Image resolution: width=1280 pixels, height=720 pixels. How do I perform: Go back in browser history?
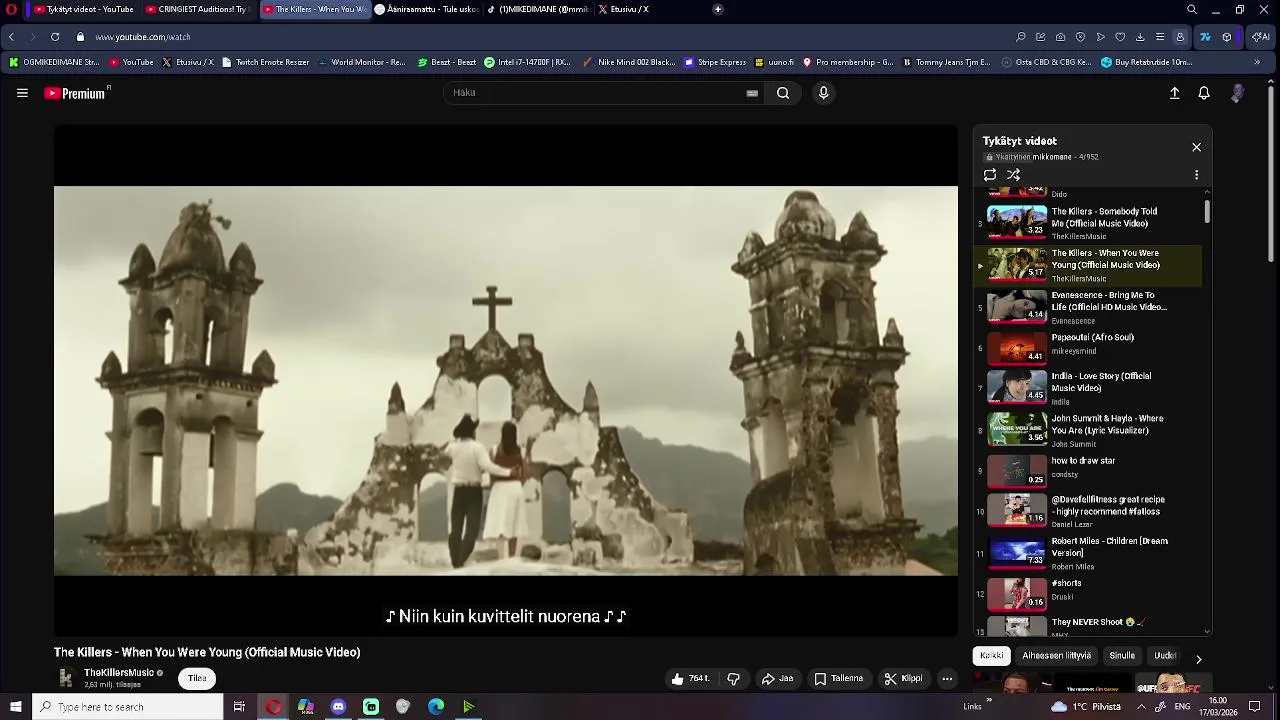click(11, 37)
